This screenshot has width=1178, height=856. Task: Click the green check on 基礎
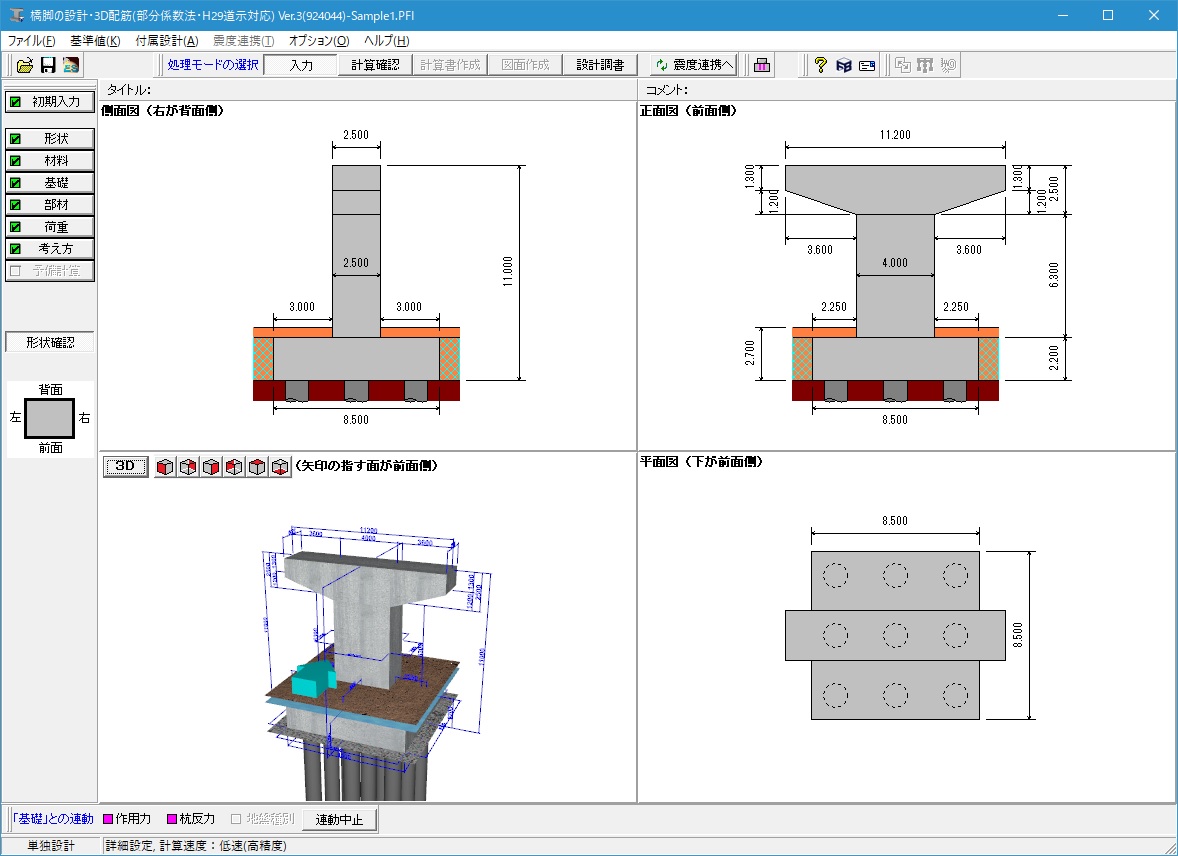click(15, 183)
